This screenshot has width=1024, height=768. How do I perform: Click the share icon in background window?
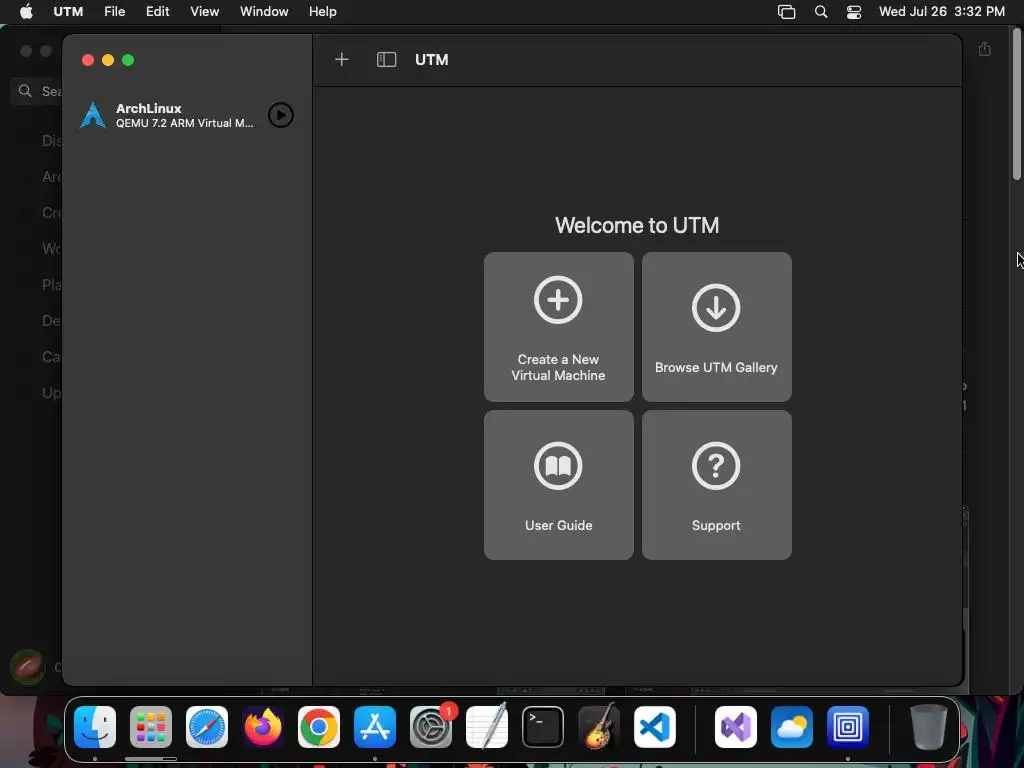(984, 49)
